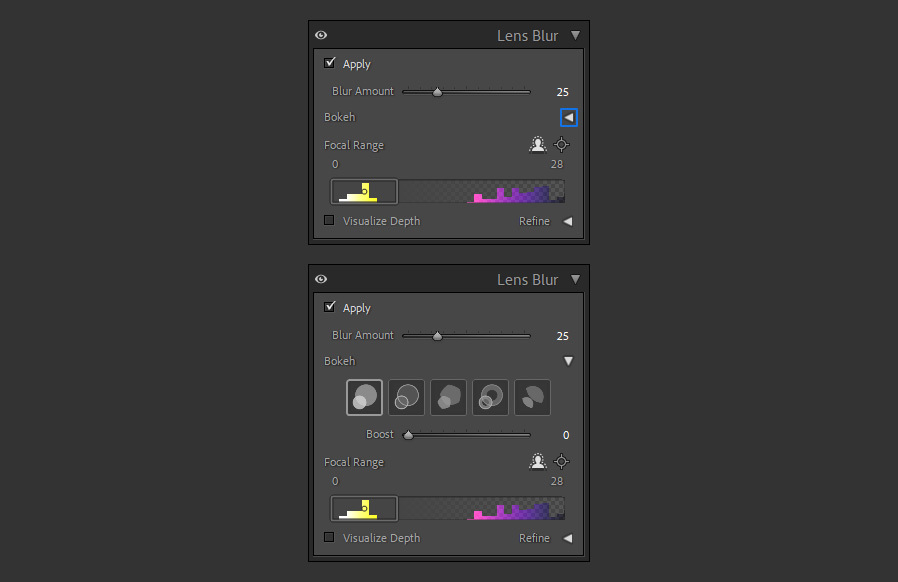This screenshot has width=898, height=582.
Task: Click point/area focus target icon in lower panel
Action: coord(562,461)
